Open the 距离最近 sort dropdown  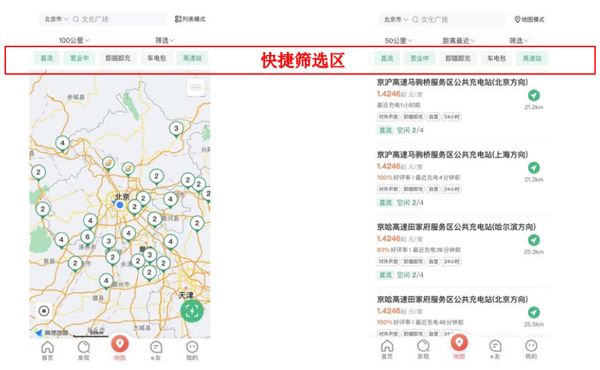click(x=458, y=41)
